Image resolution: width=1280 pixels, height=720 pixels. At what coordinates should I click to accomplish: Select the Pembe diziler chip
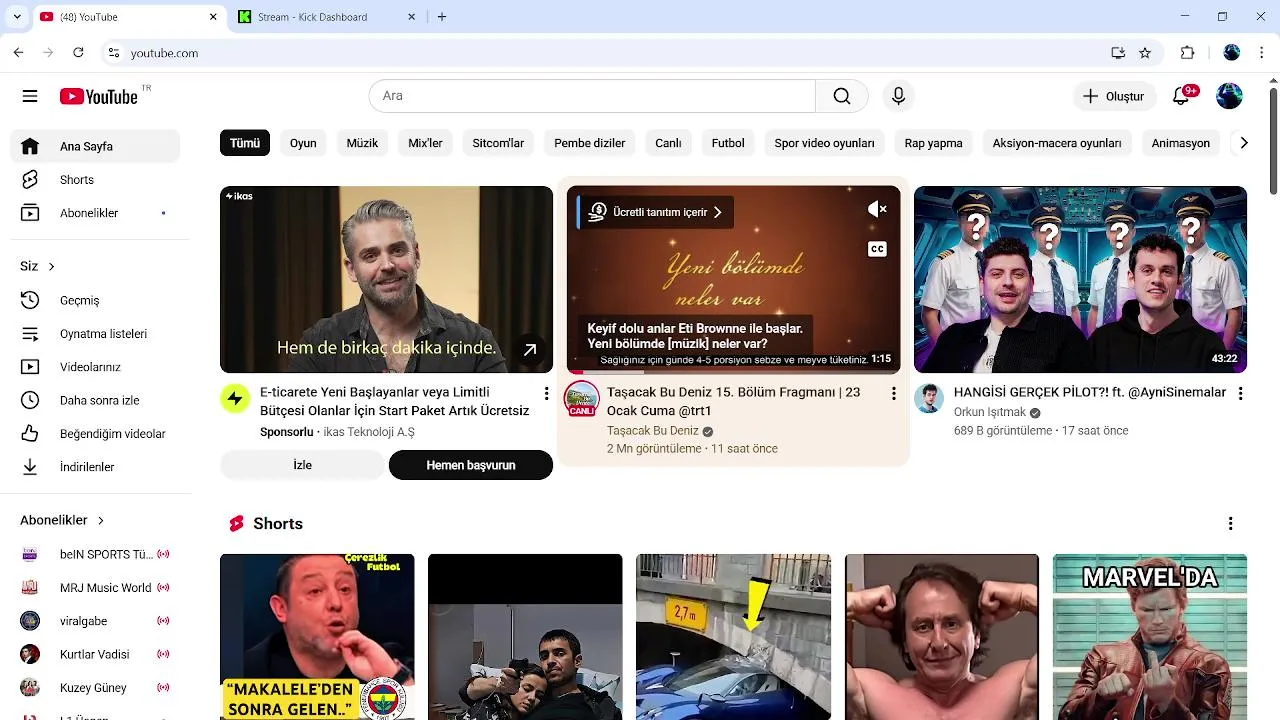tap(590, 143)
